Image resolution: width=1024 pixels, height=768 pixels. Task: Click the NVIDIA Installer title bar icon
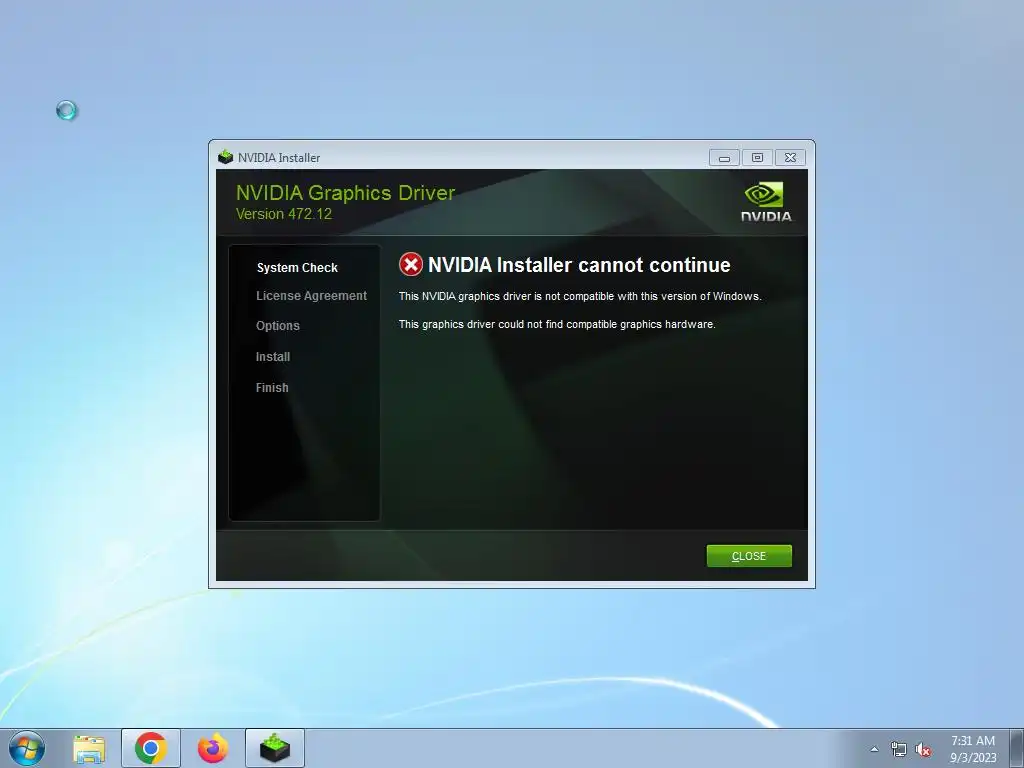(x=225, y=157)
